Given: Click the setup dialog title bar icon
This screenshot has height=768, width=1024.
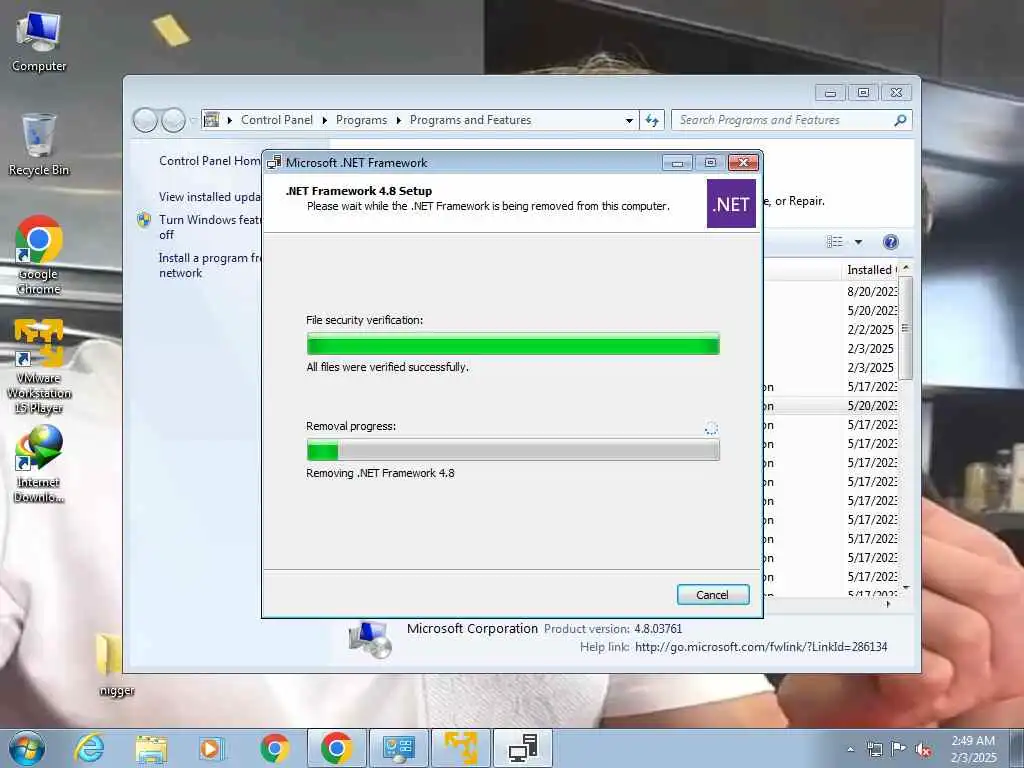Looking at the screenshot, I should click(x=274, y=163).
